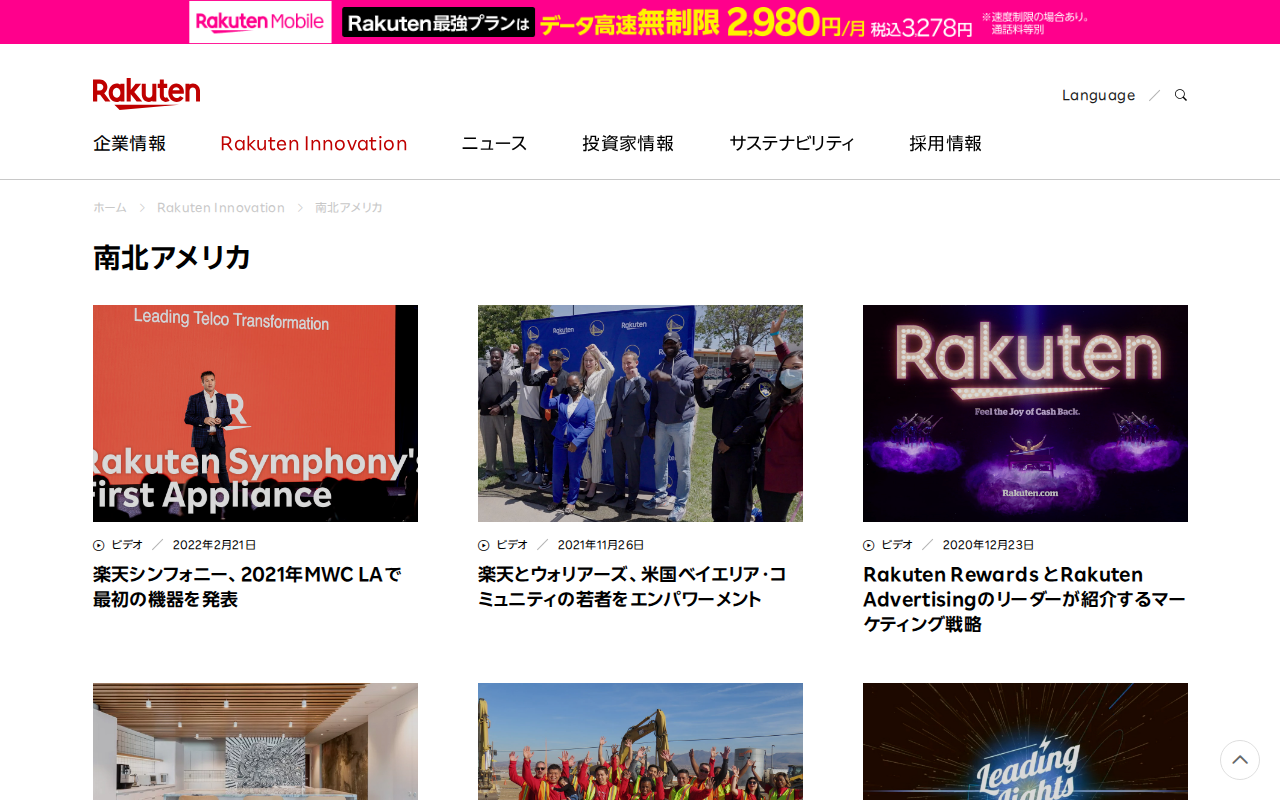The height and width of the screenshot is (800, 1280).
Task: Click the date 2020年12月23日
Action: pyautogui.click(x=988, y=545)
